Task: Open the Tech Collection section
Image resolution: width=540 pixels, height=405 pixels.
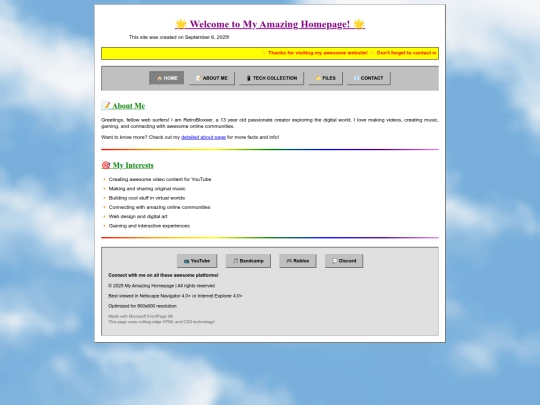Action: tap(271, 78)
